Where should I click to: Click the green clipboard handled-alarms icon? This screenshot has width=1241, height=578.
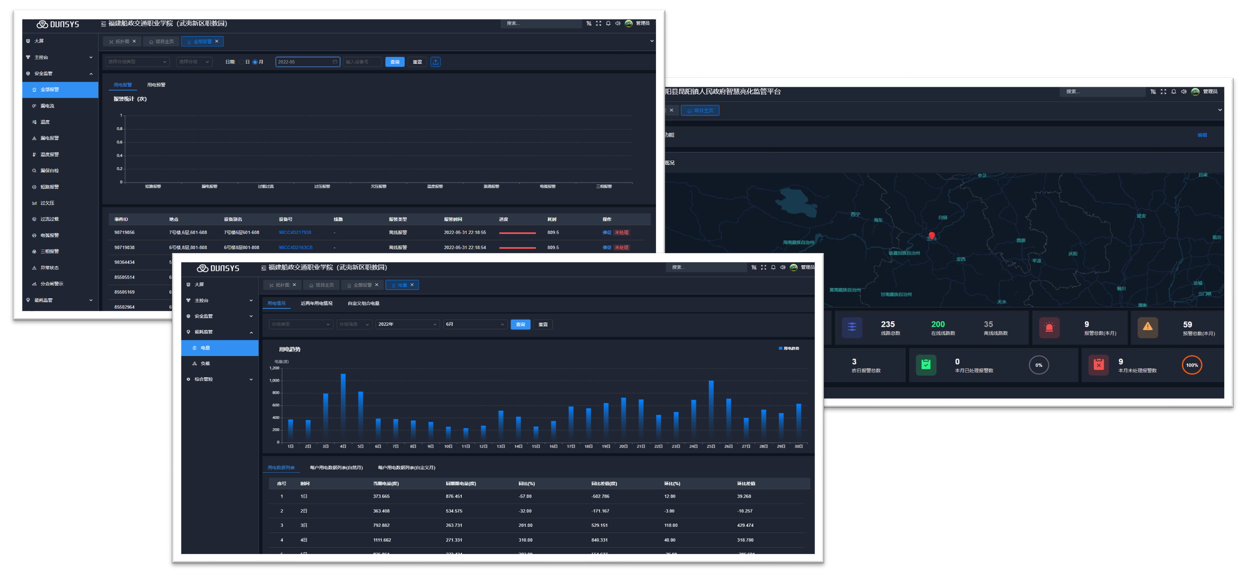pos(926,365)
